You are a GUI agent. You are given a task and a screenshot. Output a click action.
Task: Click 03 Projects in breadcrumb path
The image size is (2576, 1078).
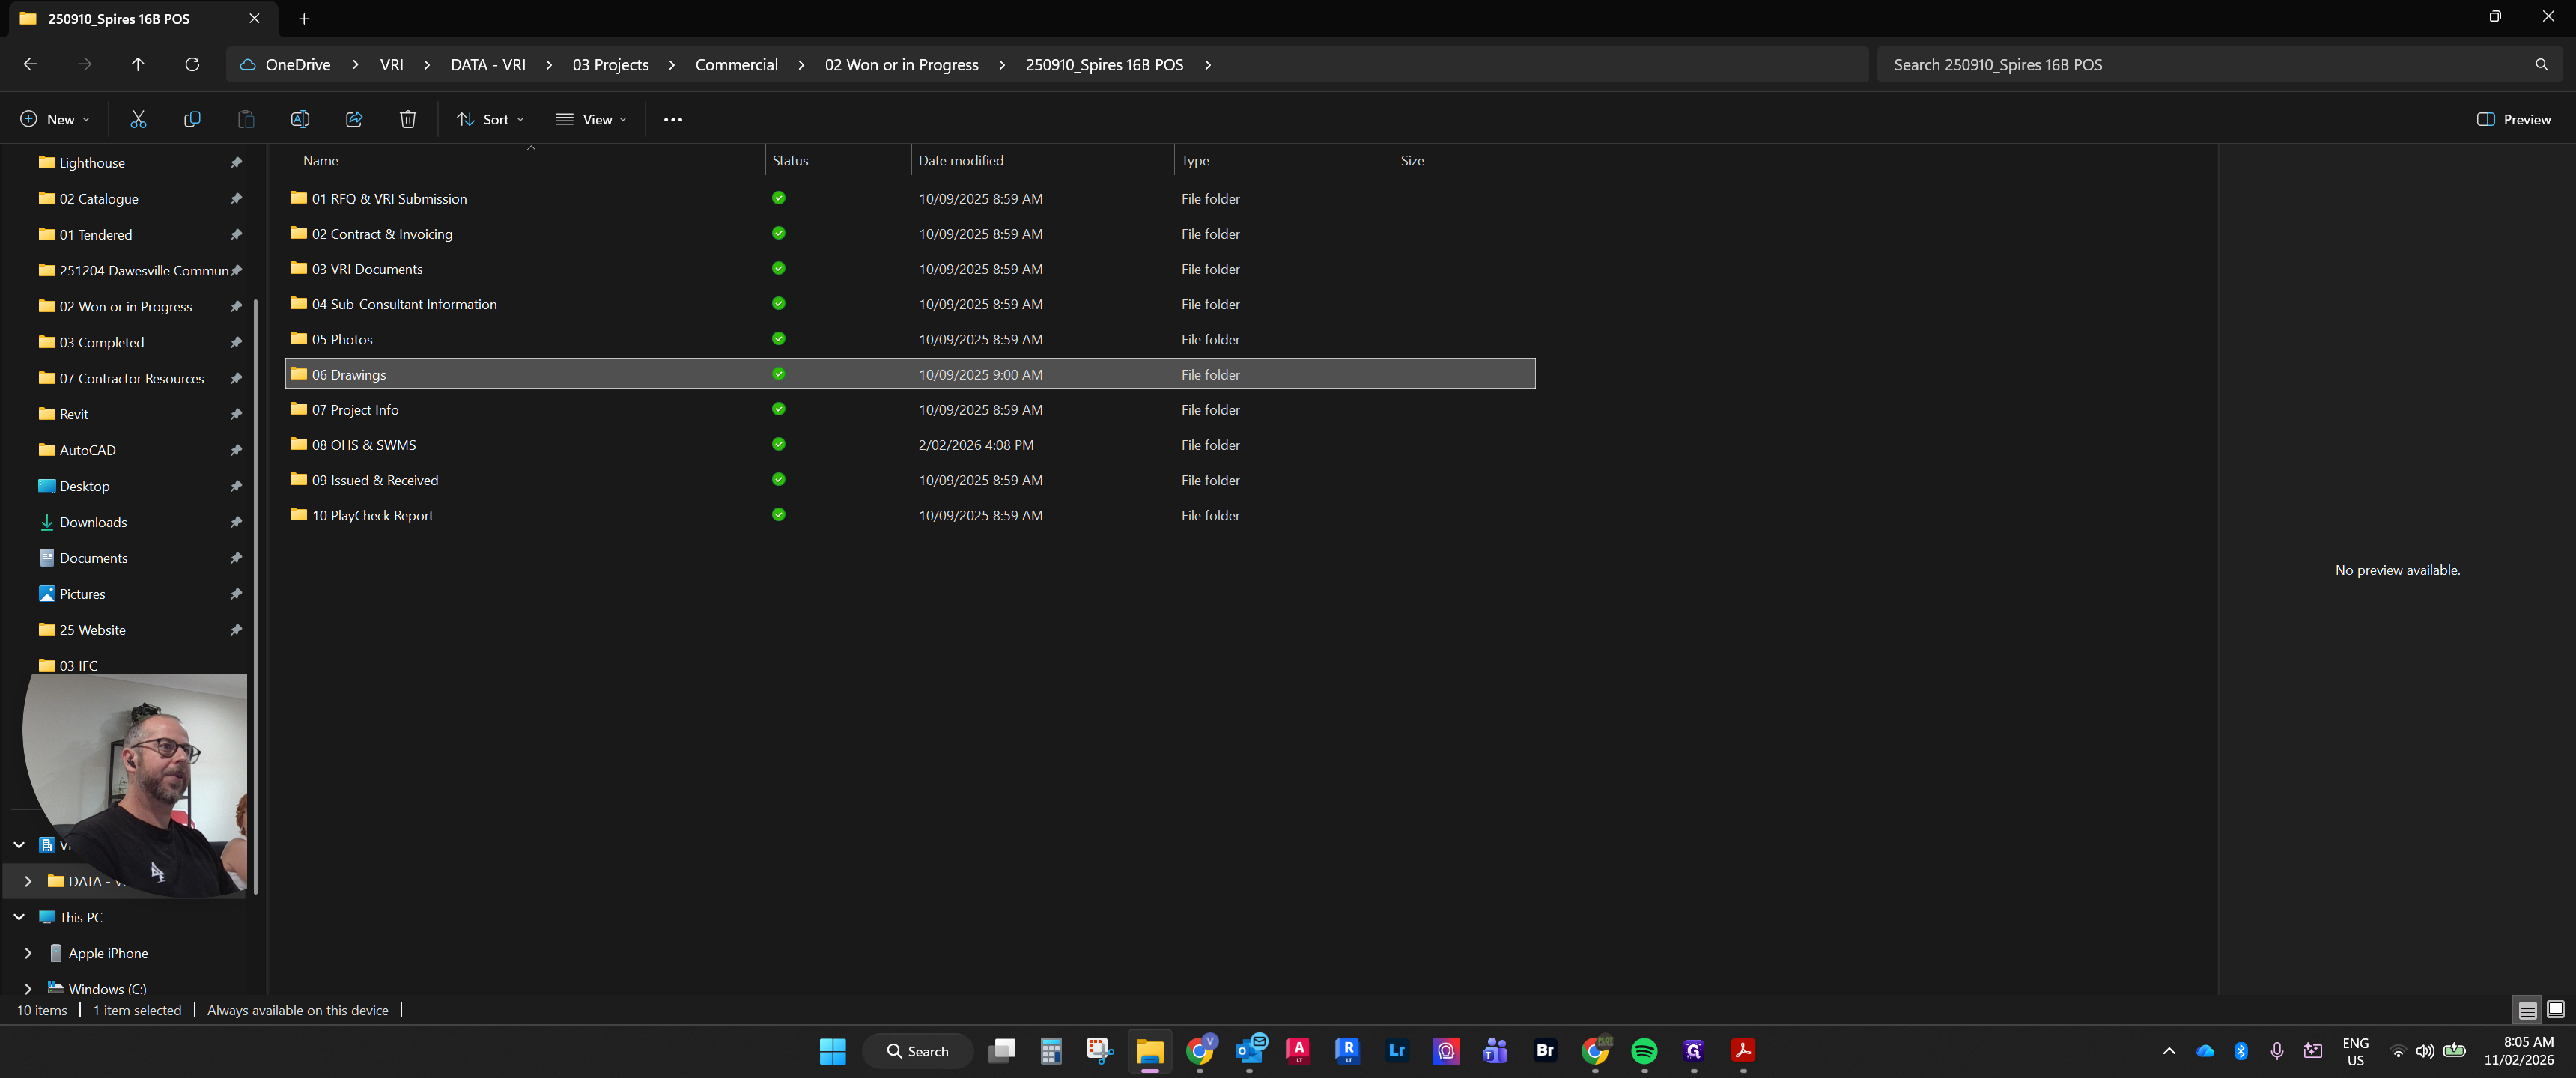pyautogui.click(x=610, y=64)
